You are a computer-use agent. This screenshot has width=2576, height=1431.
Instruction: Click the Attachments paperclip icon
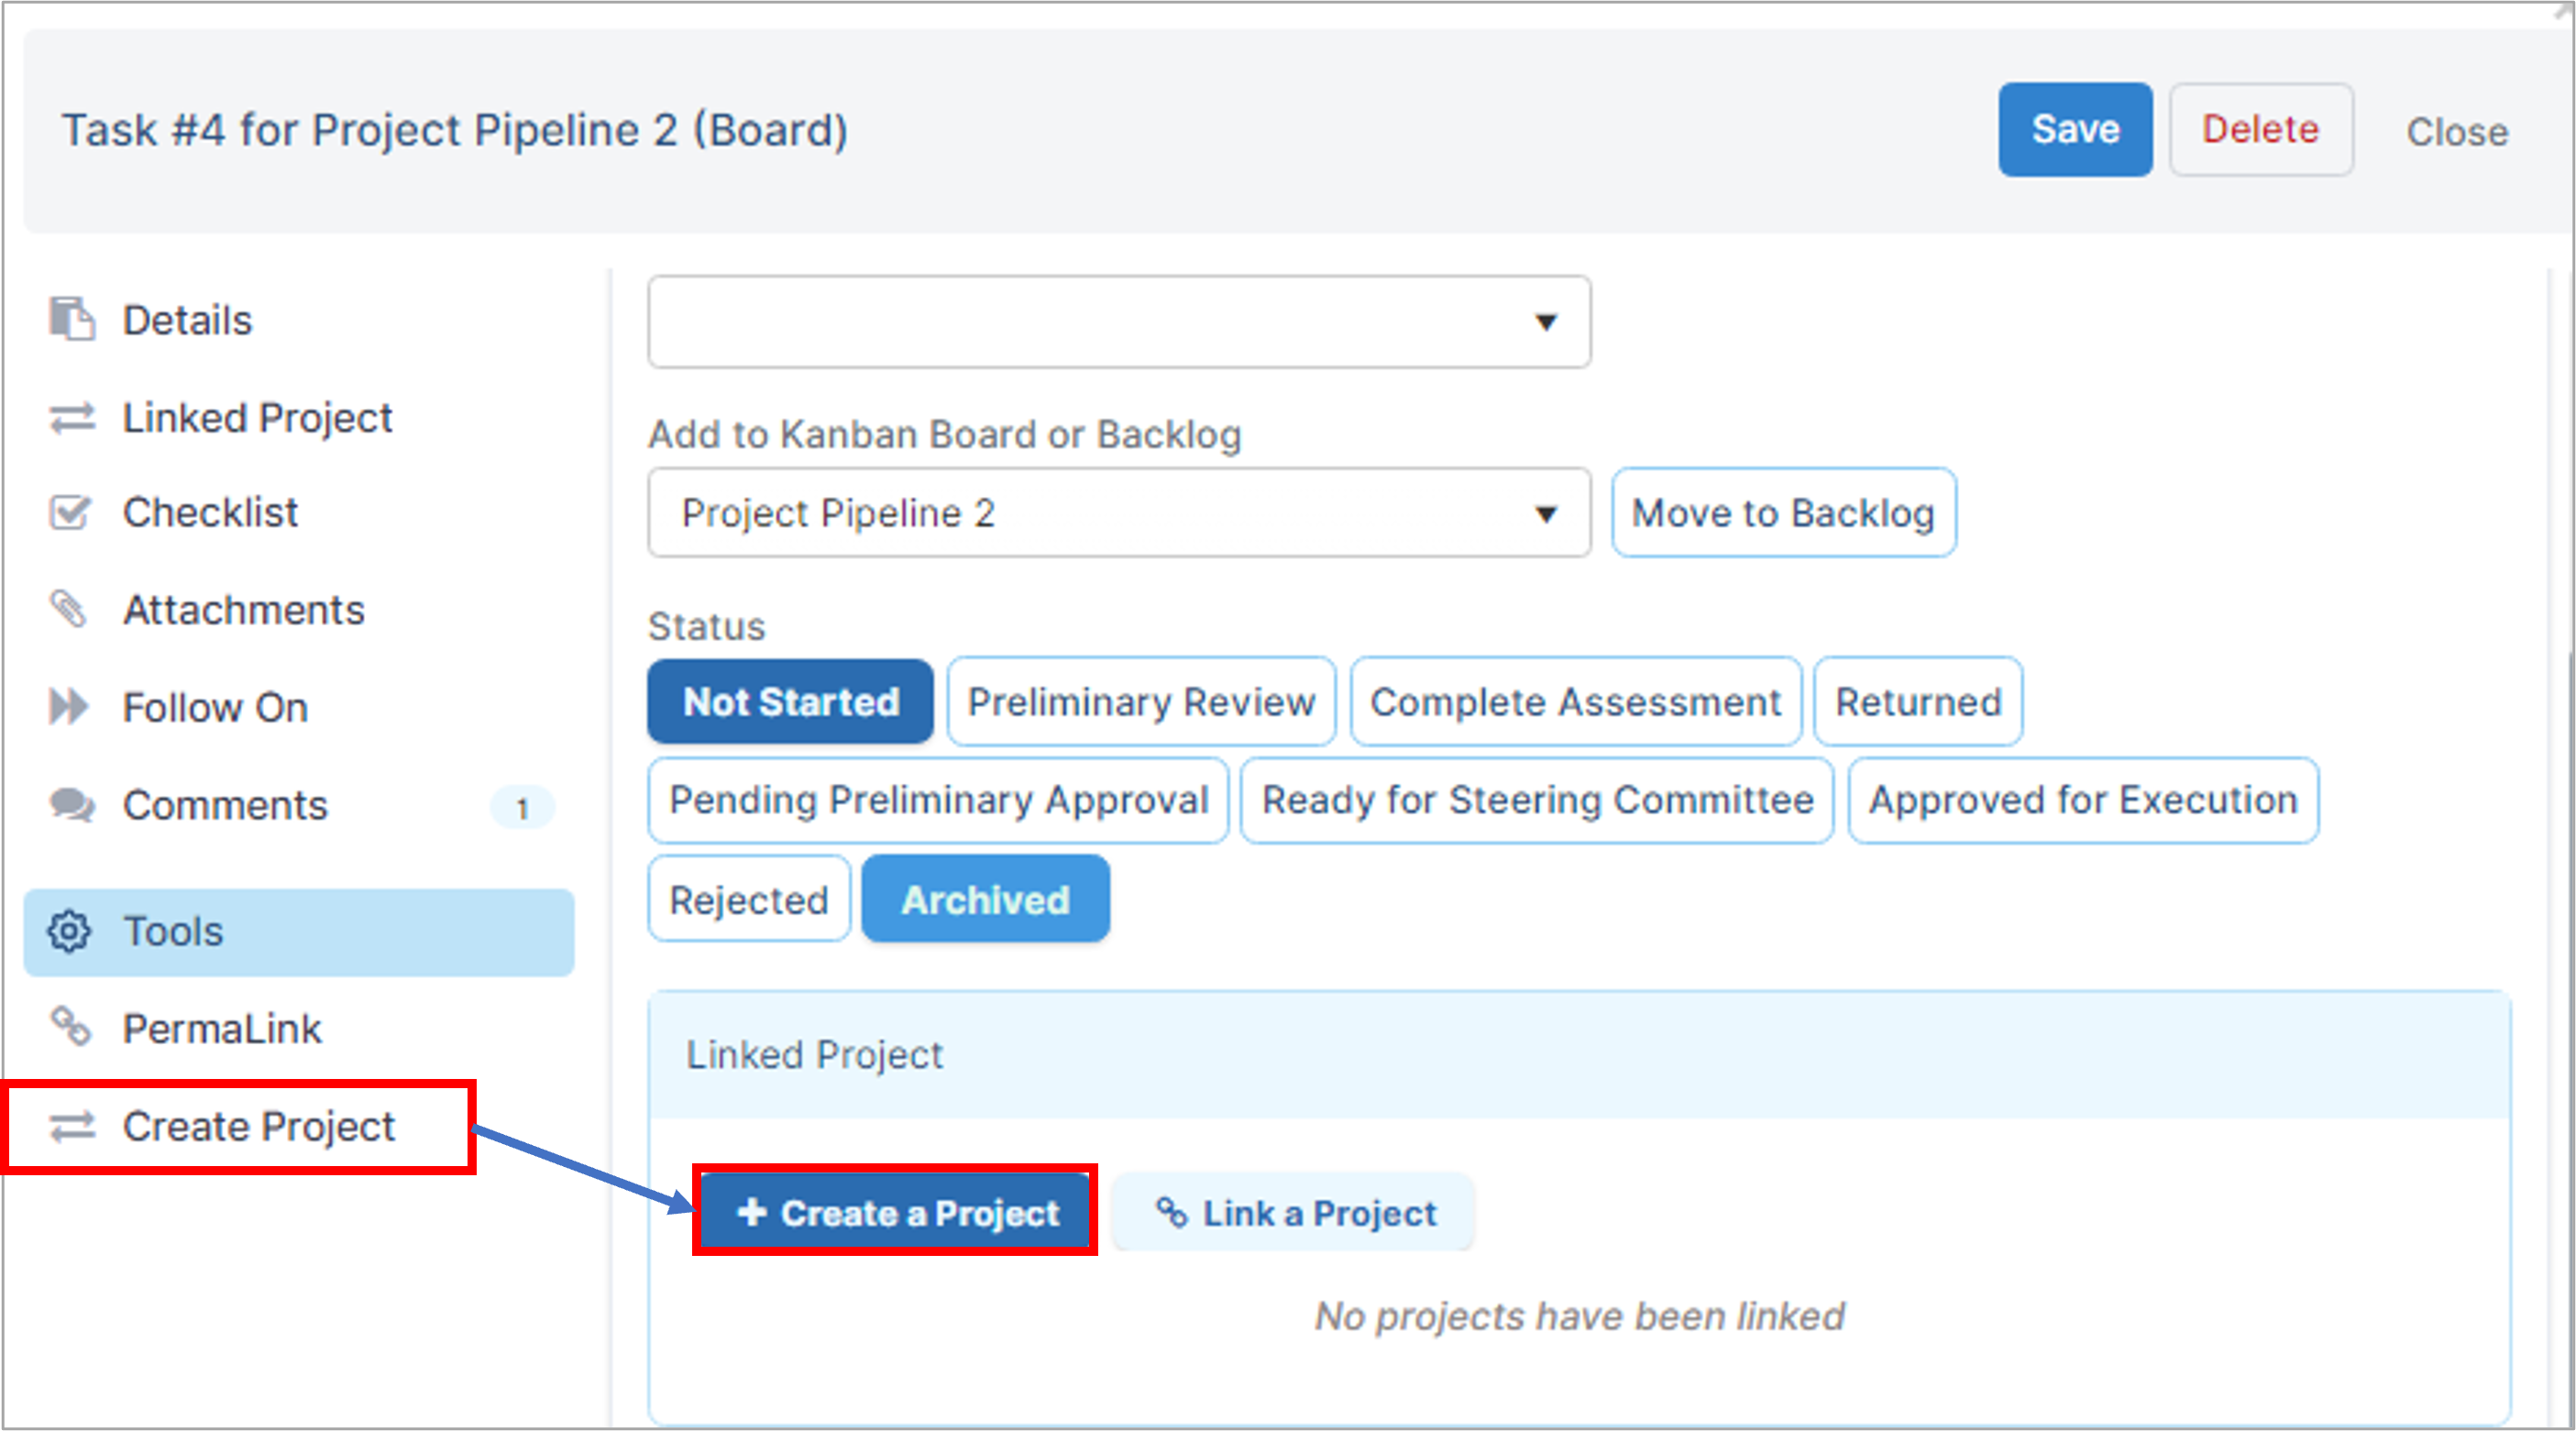click(70, 609)
